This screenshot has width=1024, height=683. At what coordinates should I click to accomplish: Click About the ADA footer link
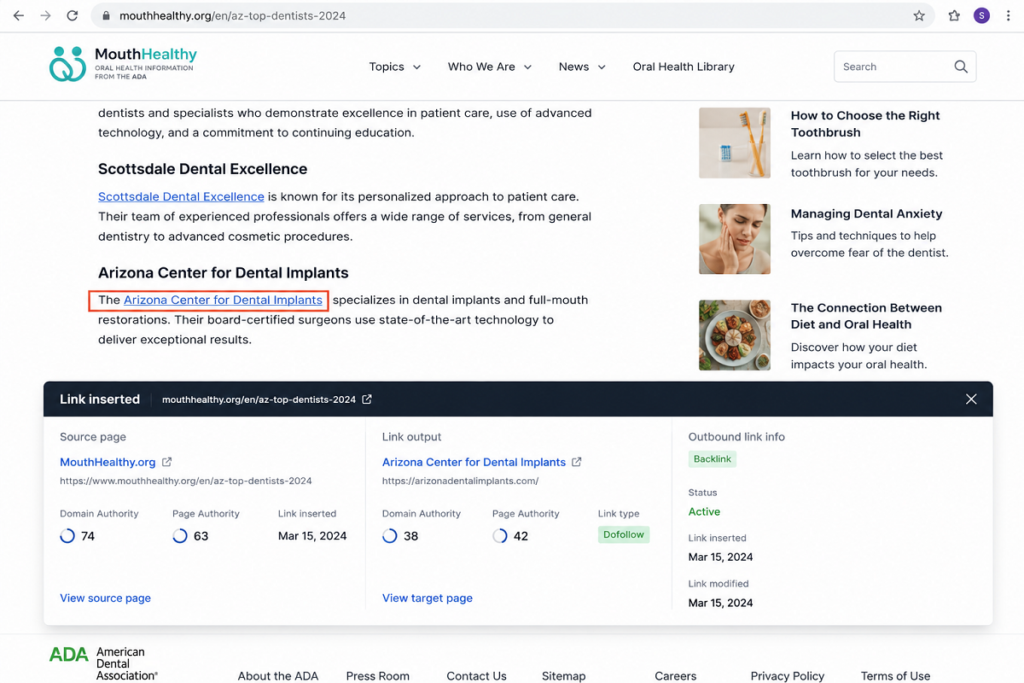point(278,676)
